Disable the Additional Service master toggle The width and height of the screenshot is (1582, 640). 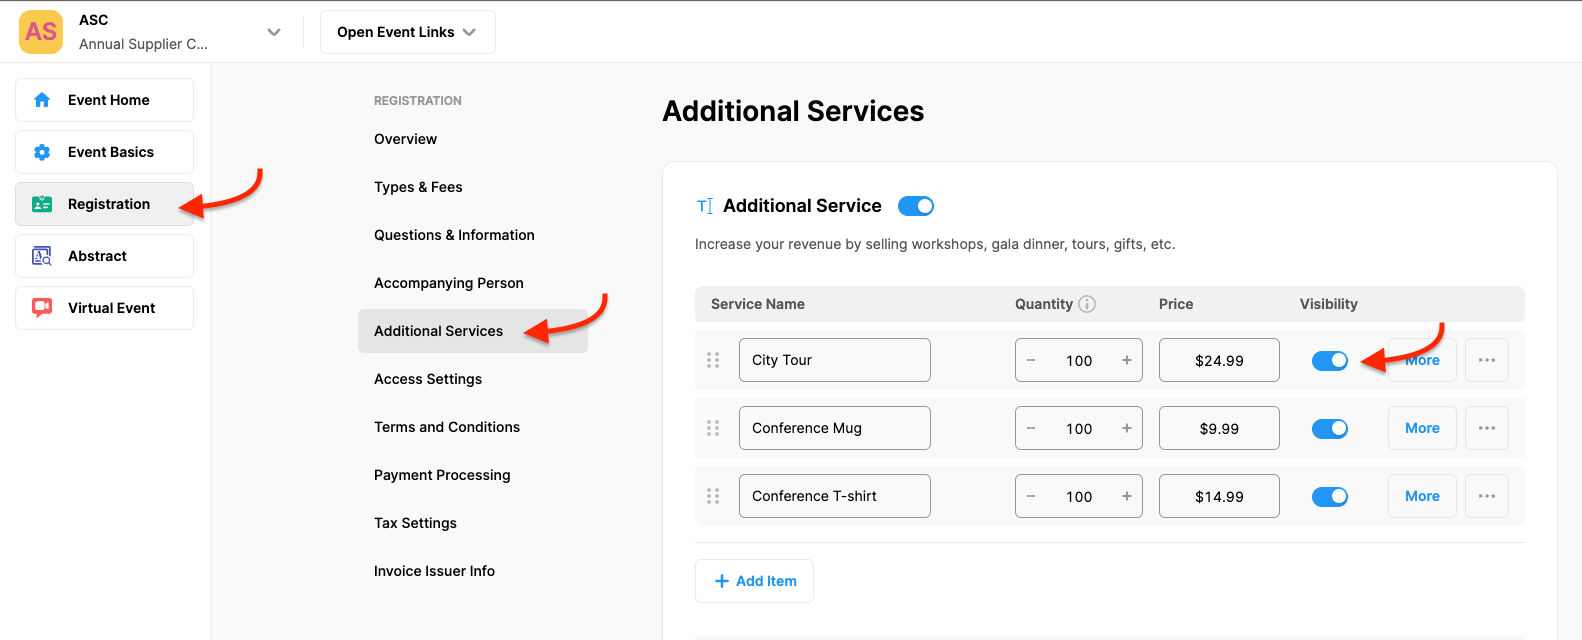(x=915, y=206)
